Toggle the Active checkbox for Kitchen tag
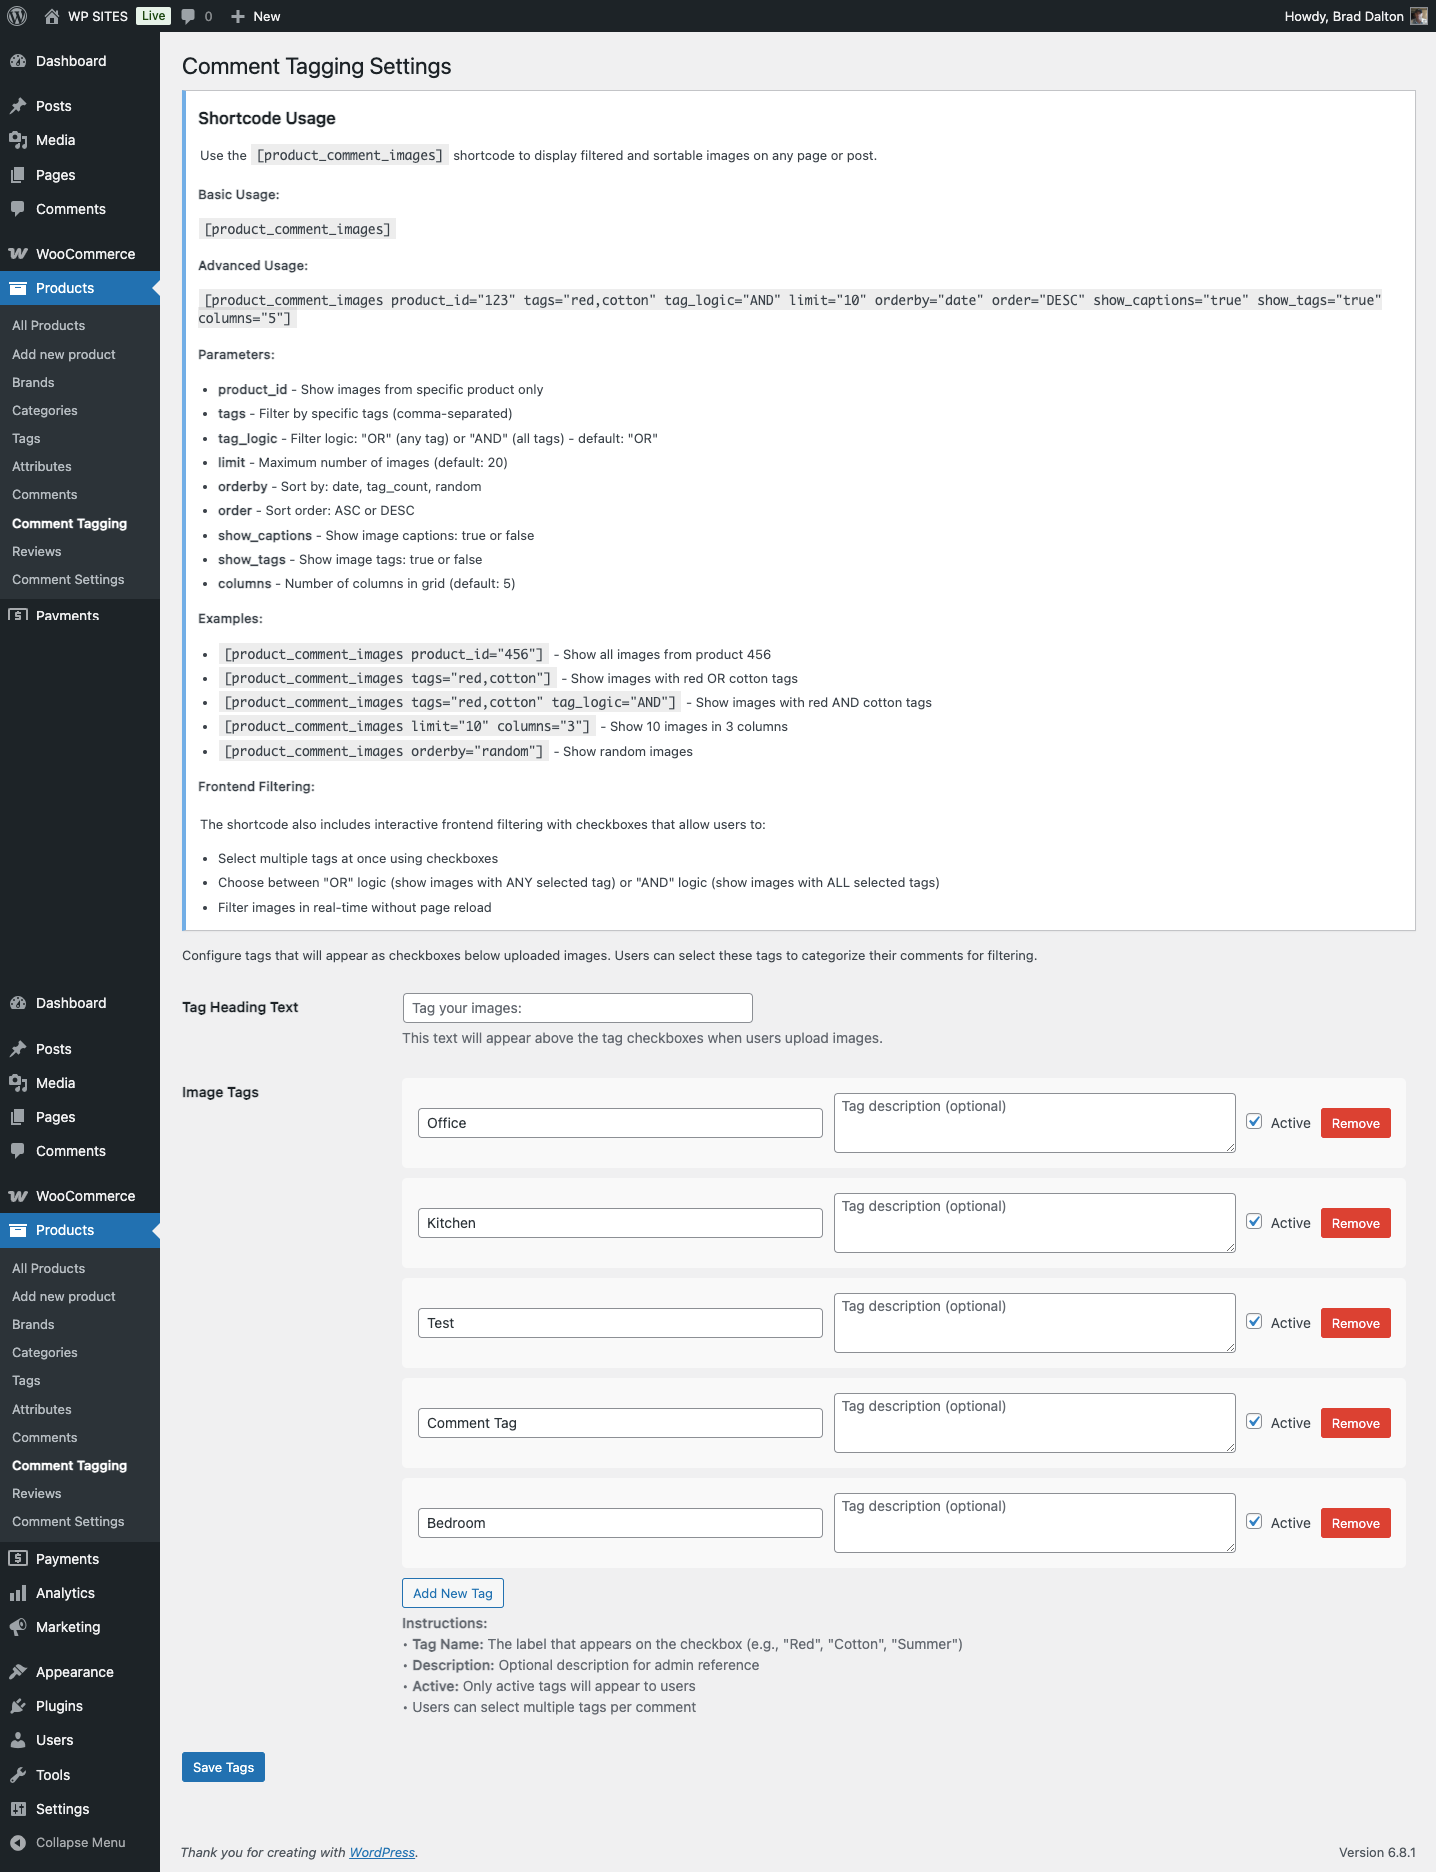Viewport: 1436px width, 1872px height. [x=1254, y=1222]
